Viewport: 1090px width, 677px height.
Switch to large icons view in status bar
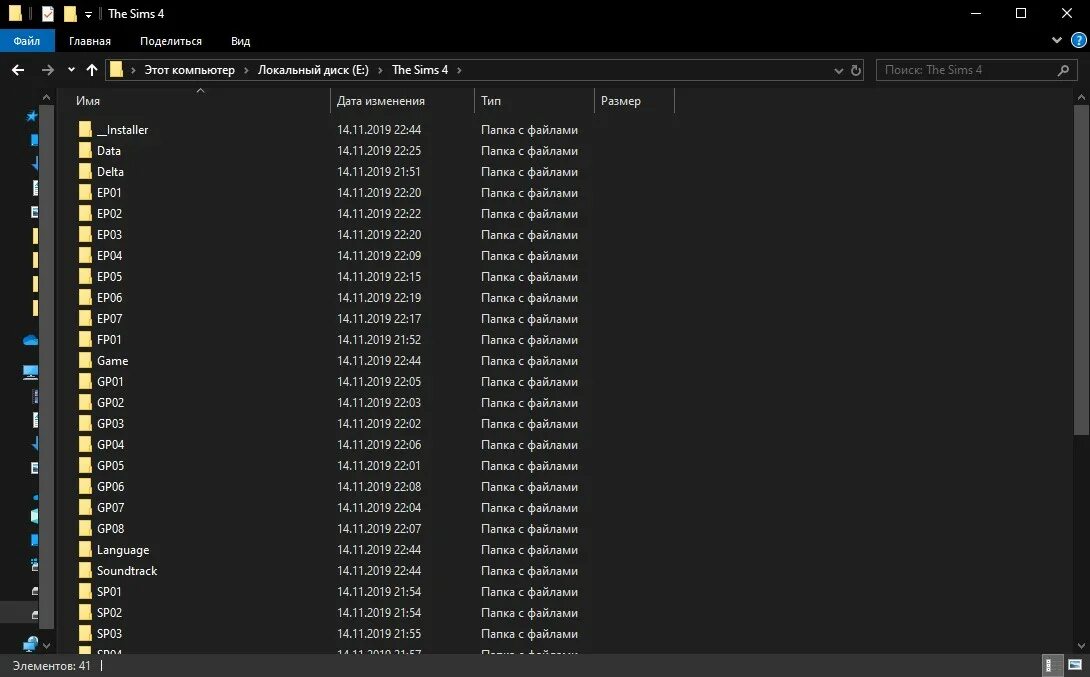tap(1075, 665)
